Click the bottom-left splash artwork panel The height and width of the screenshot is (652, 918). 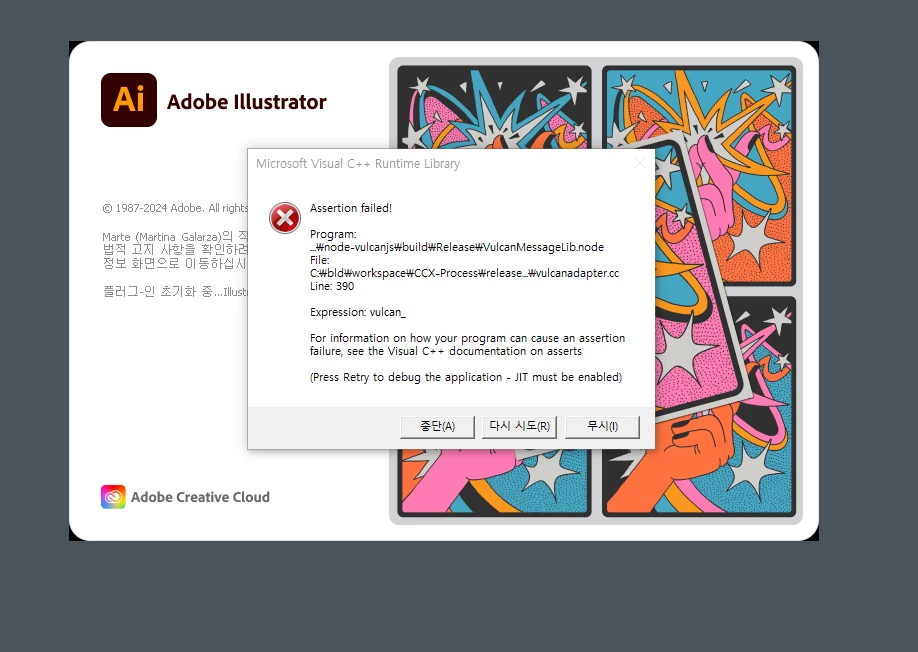click(x=495, y=483)
